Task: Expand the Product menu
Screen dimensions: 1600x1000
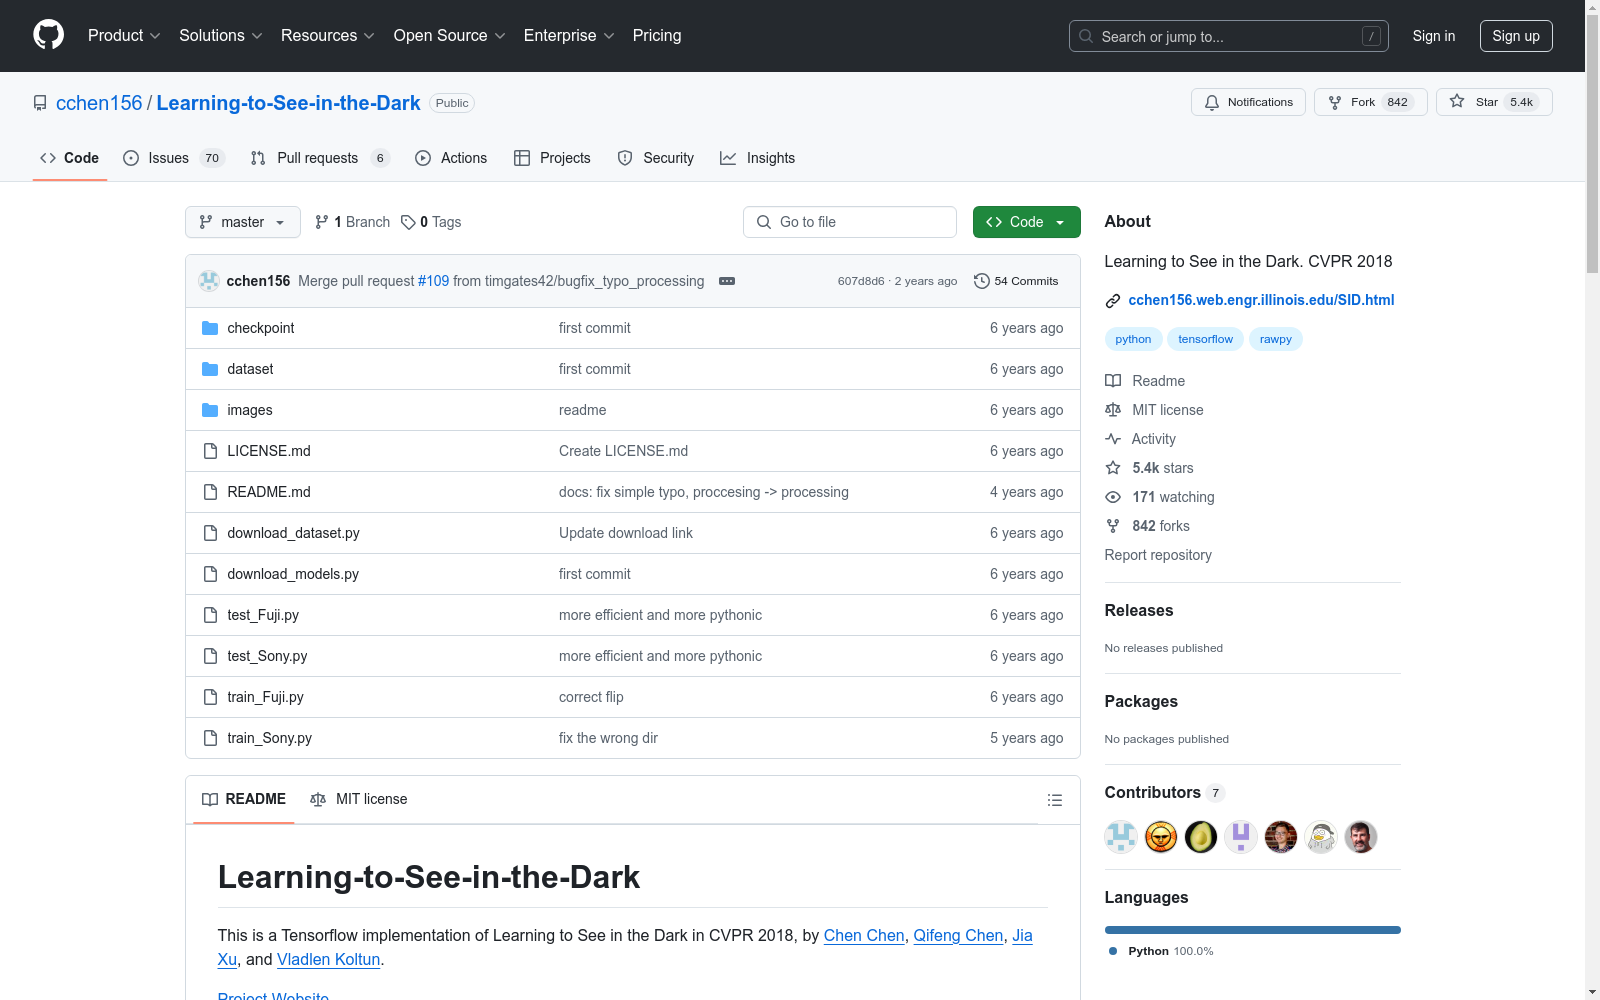Action: tap(124, 36)
